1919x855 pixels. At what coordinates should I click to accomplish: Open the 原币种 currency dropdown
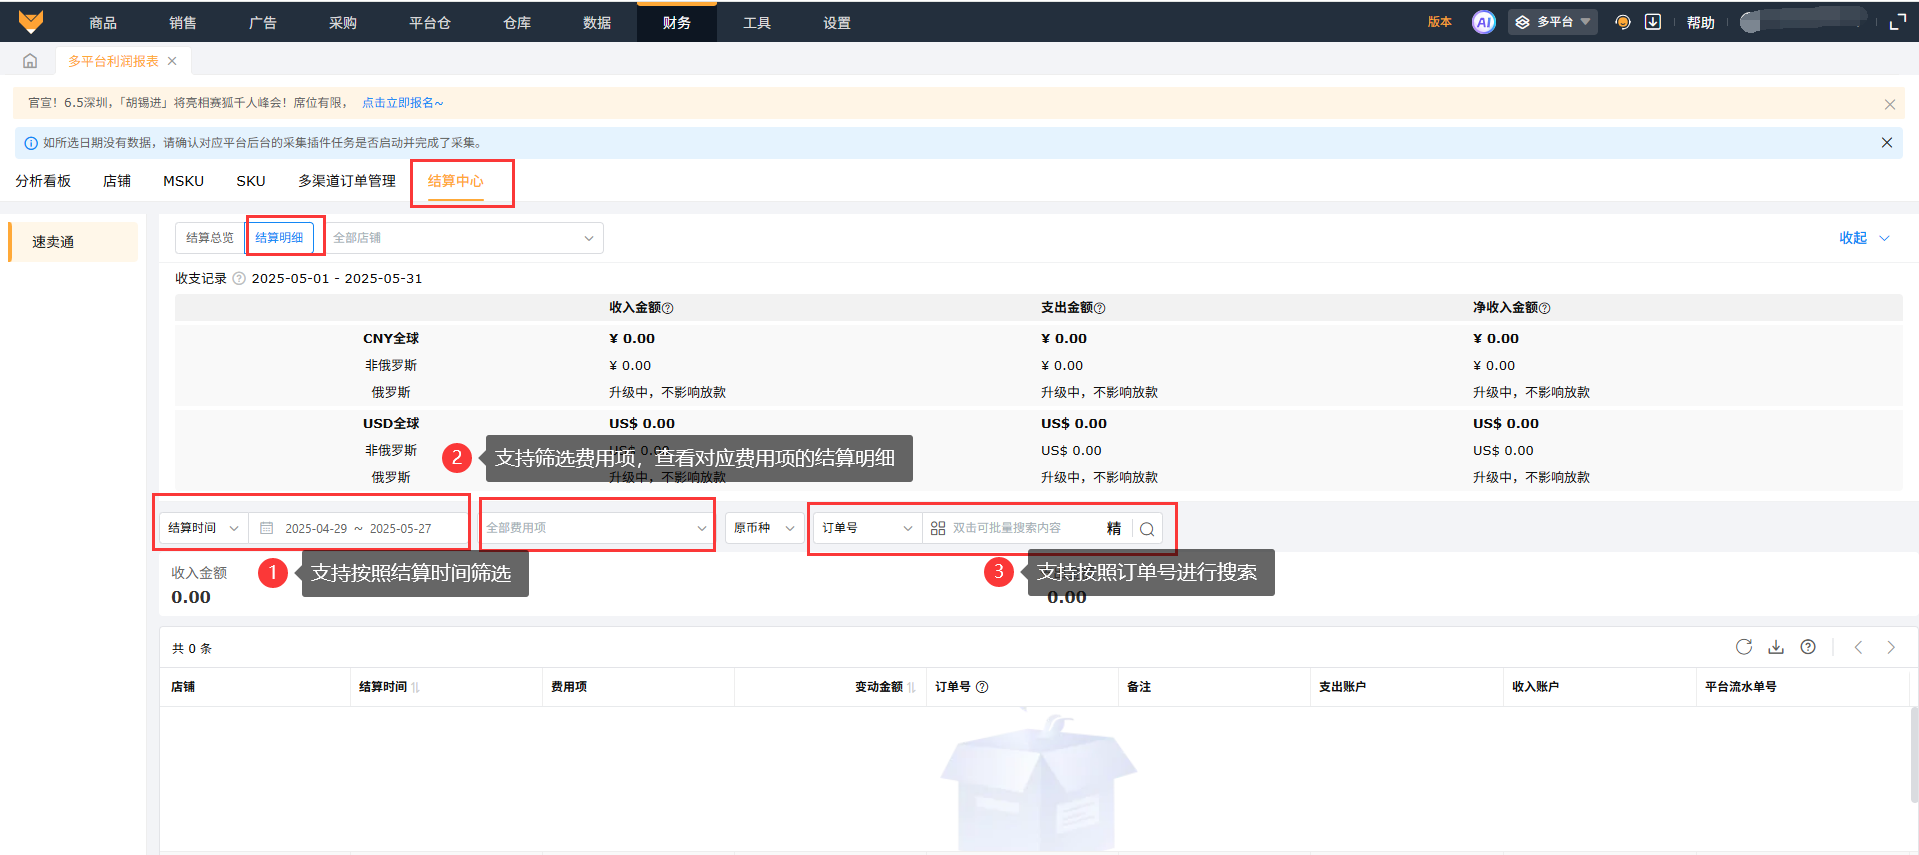[x=764, y=528]
